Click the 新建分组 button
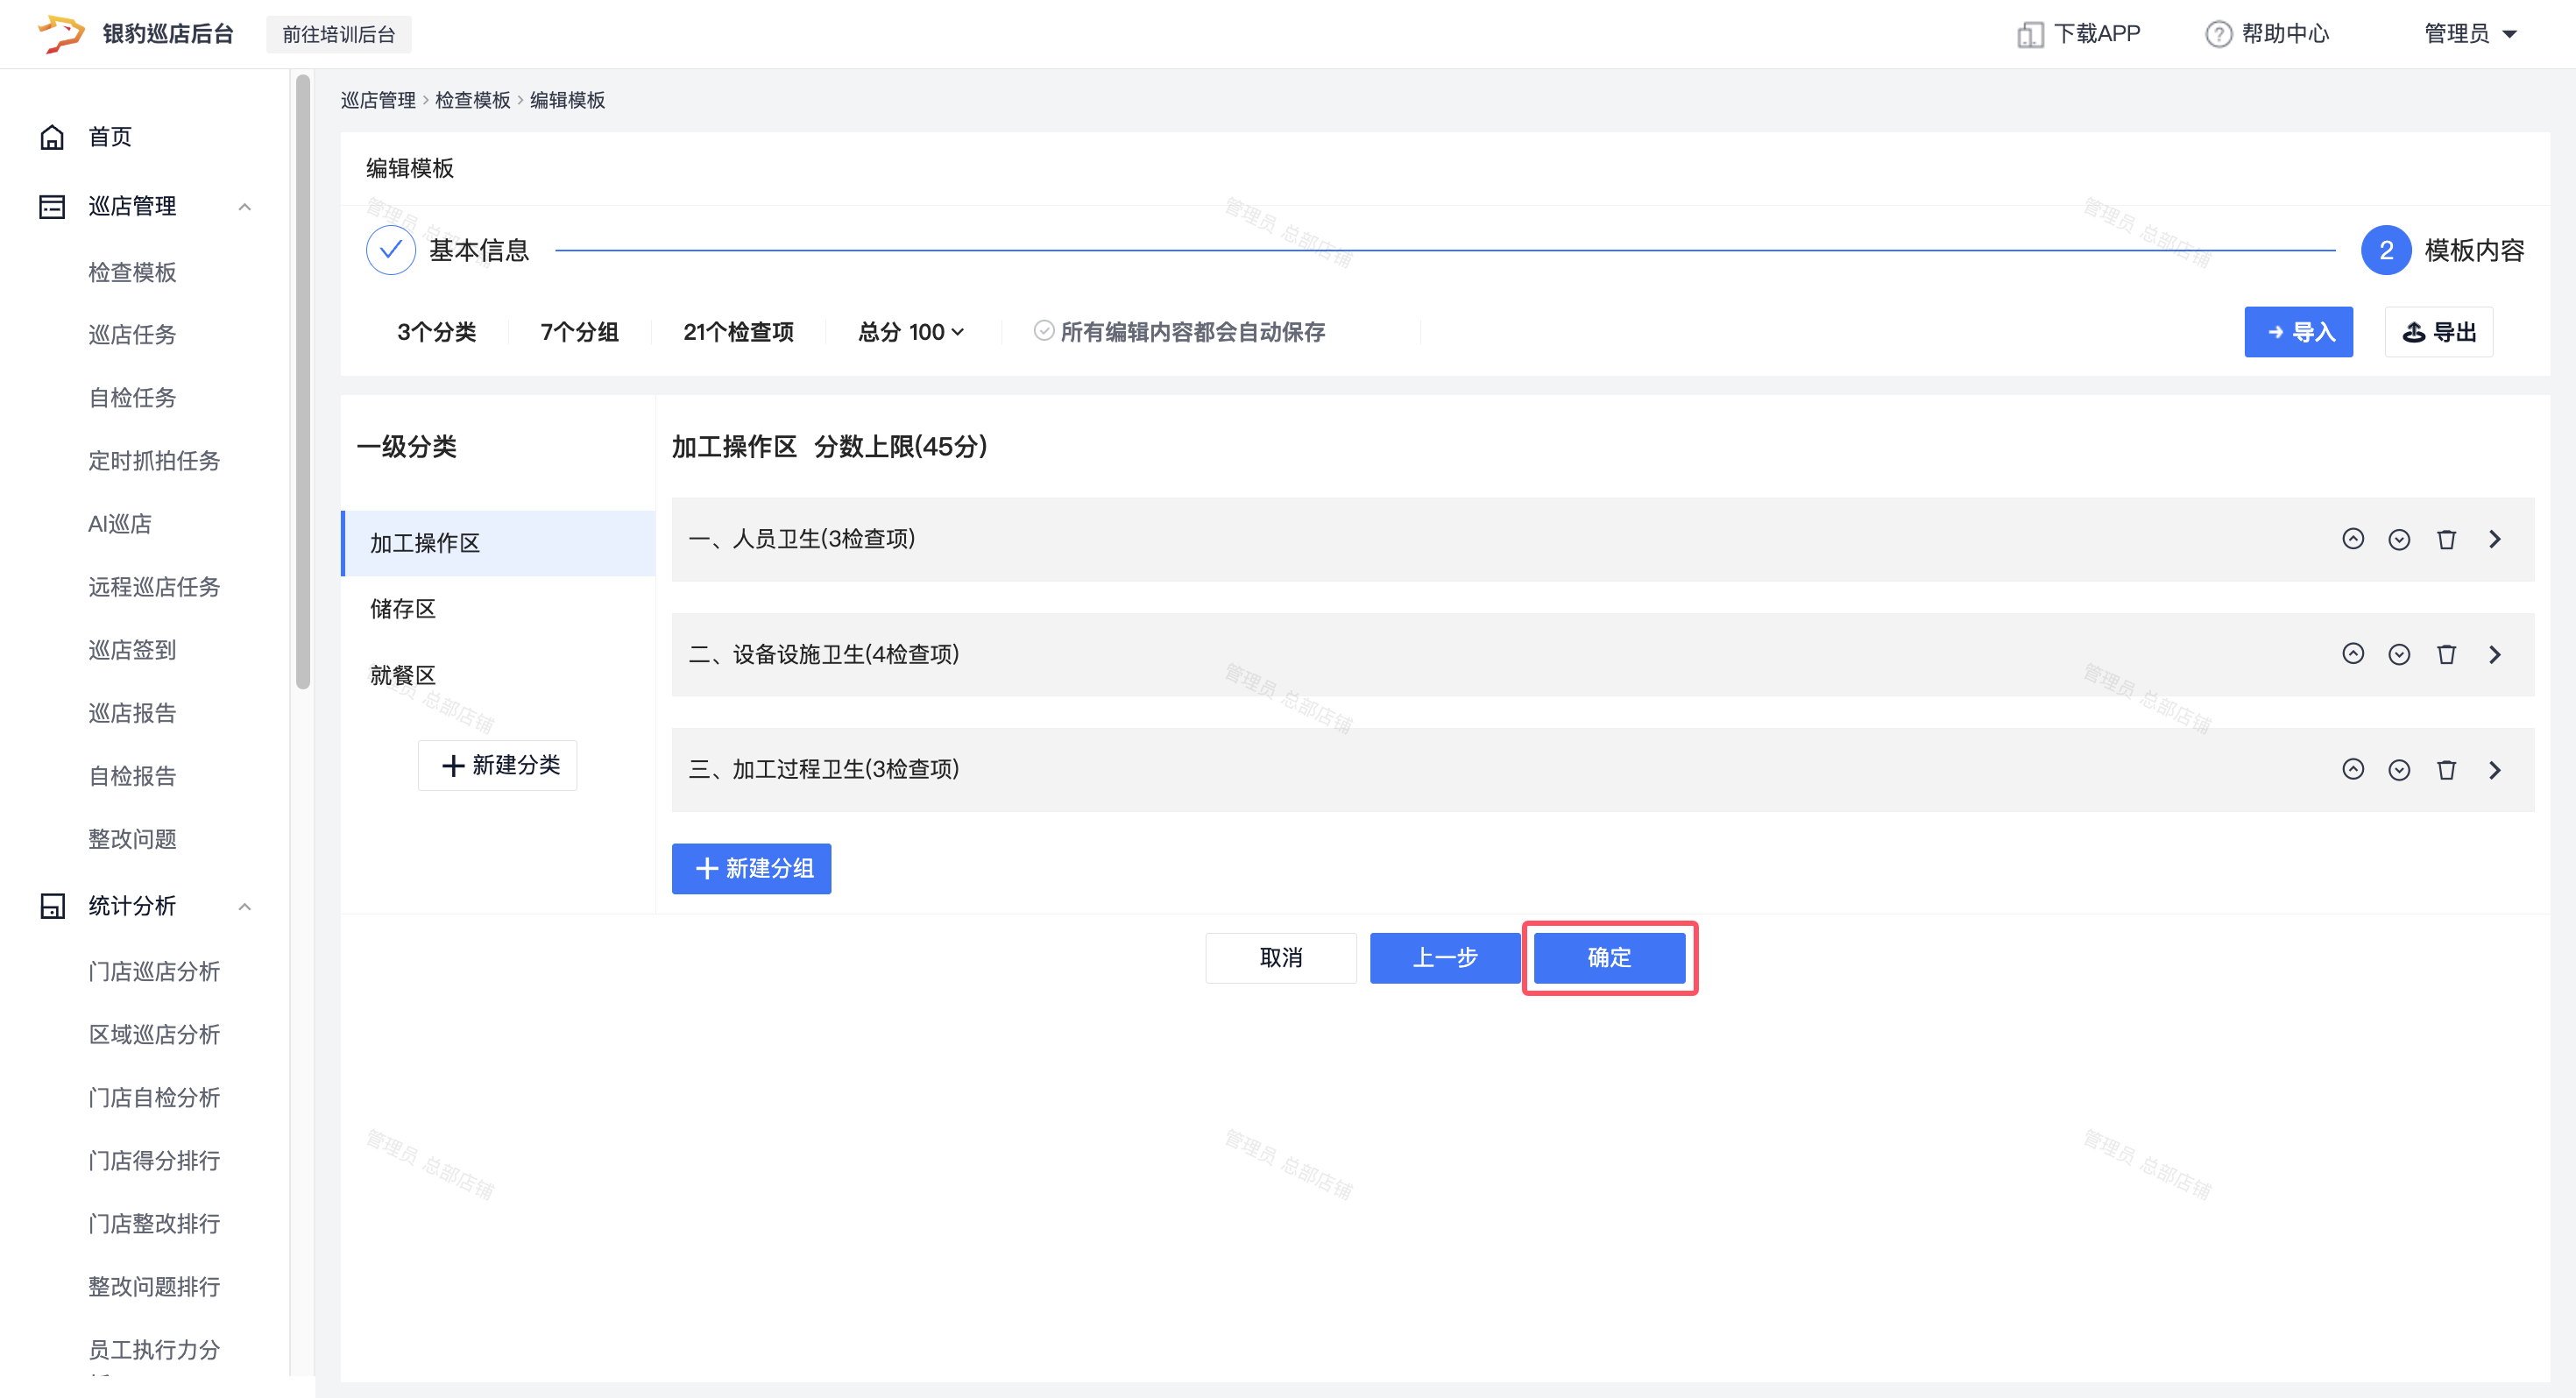 tap(751, 868)
